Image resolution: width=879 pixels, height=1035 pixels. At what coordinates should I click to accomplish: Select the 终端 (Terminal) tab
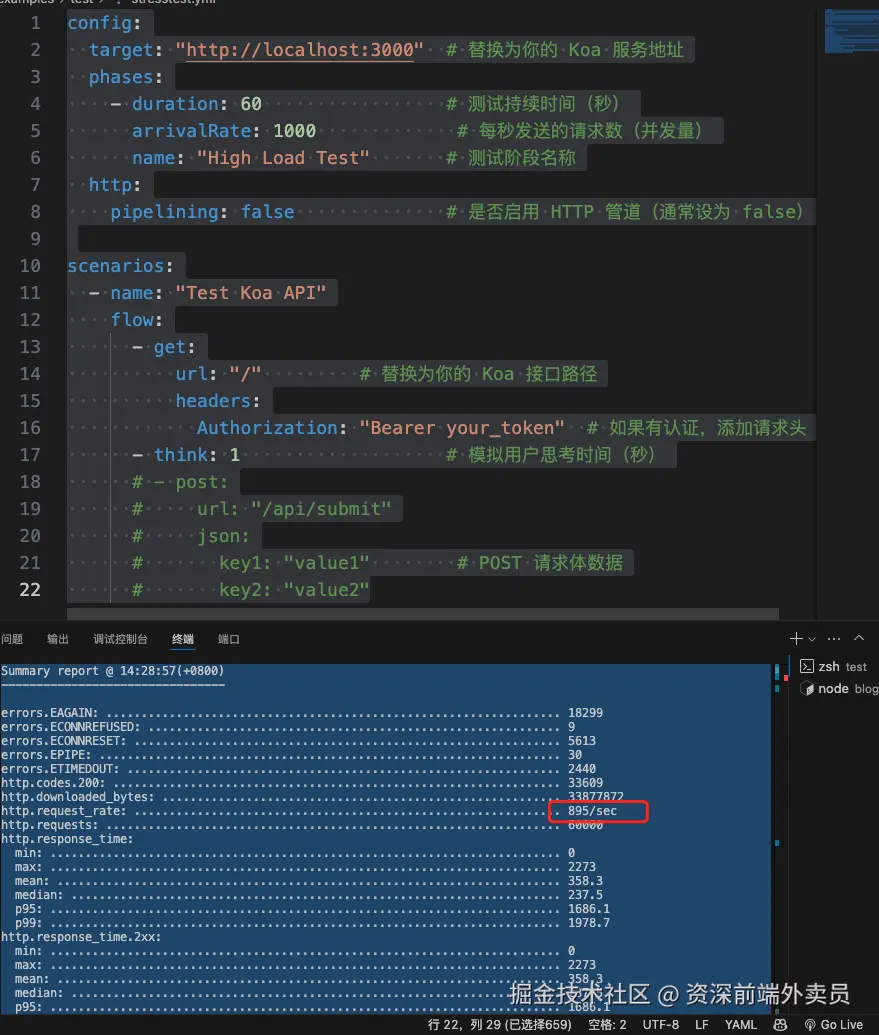183,639
